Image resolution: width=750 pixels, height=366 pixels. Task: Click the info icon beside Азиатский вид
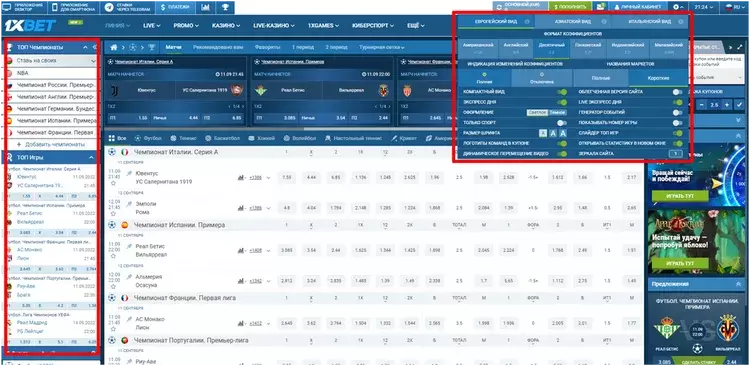coord(604,22)
